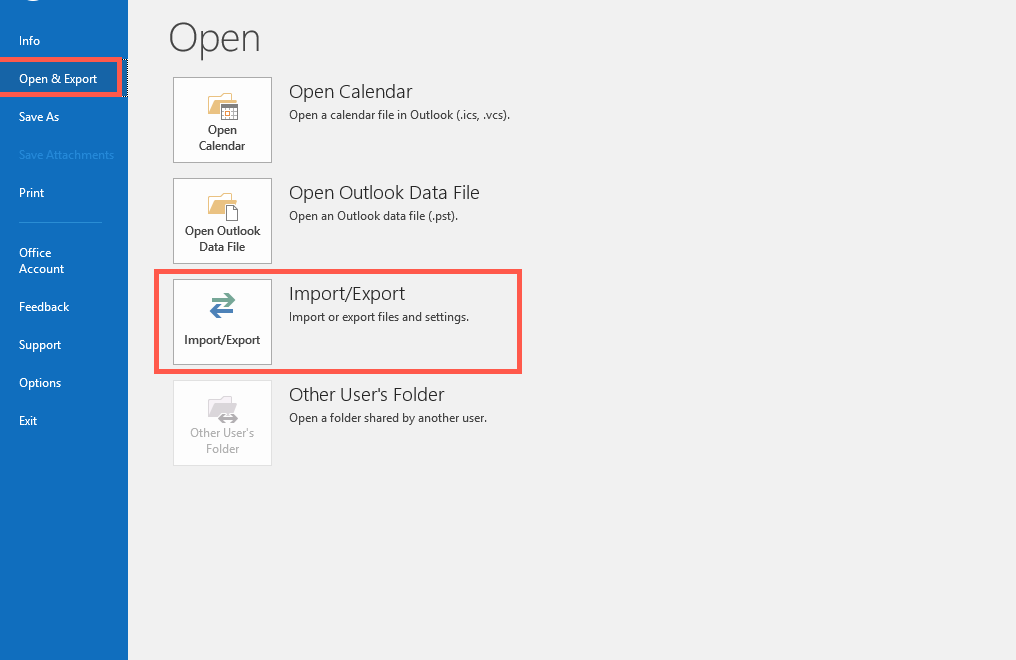The width and height of the screenshot is (1016, 660).
Task: Select the Open Calendar icon
Action: click(222, 119)
